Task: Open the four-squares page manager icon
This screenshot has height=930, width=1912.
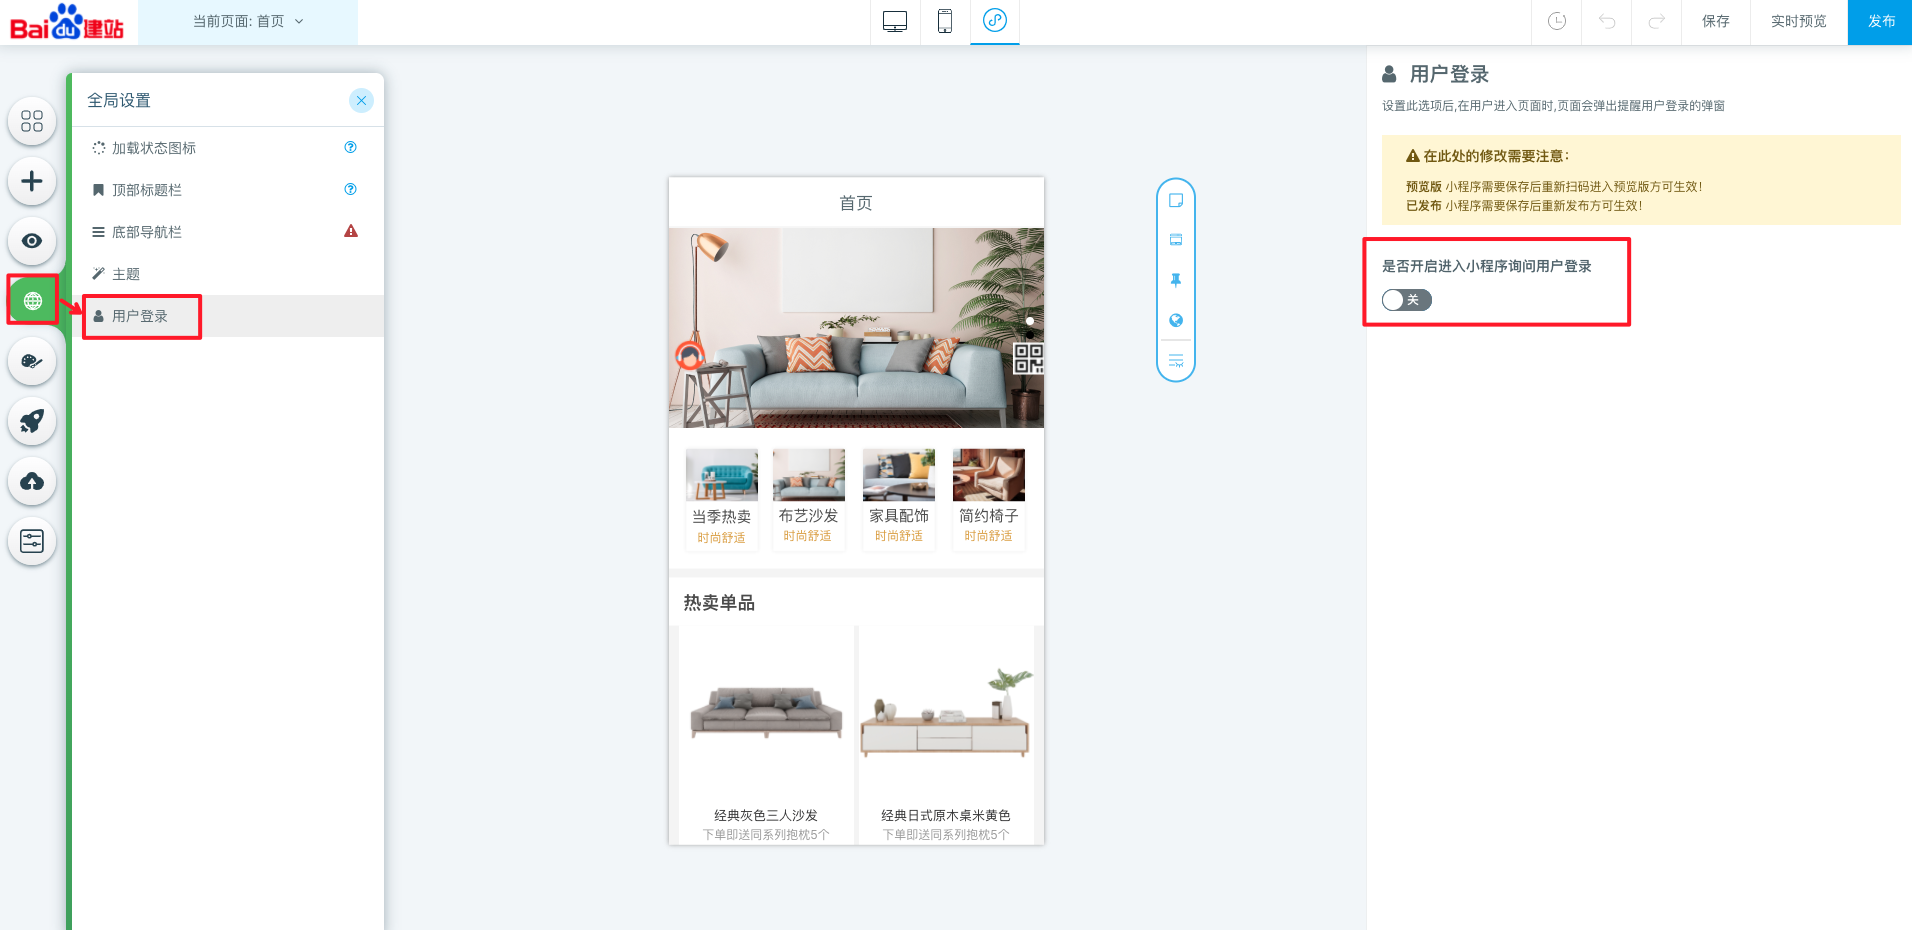Action: [32, 121]
